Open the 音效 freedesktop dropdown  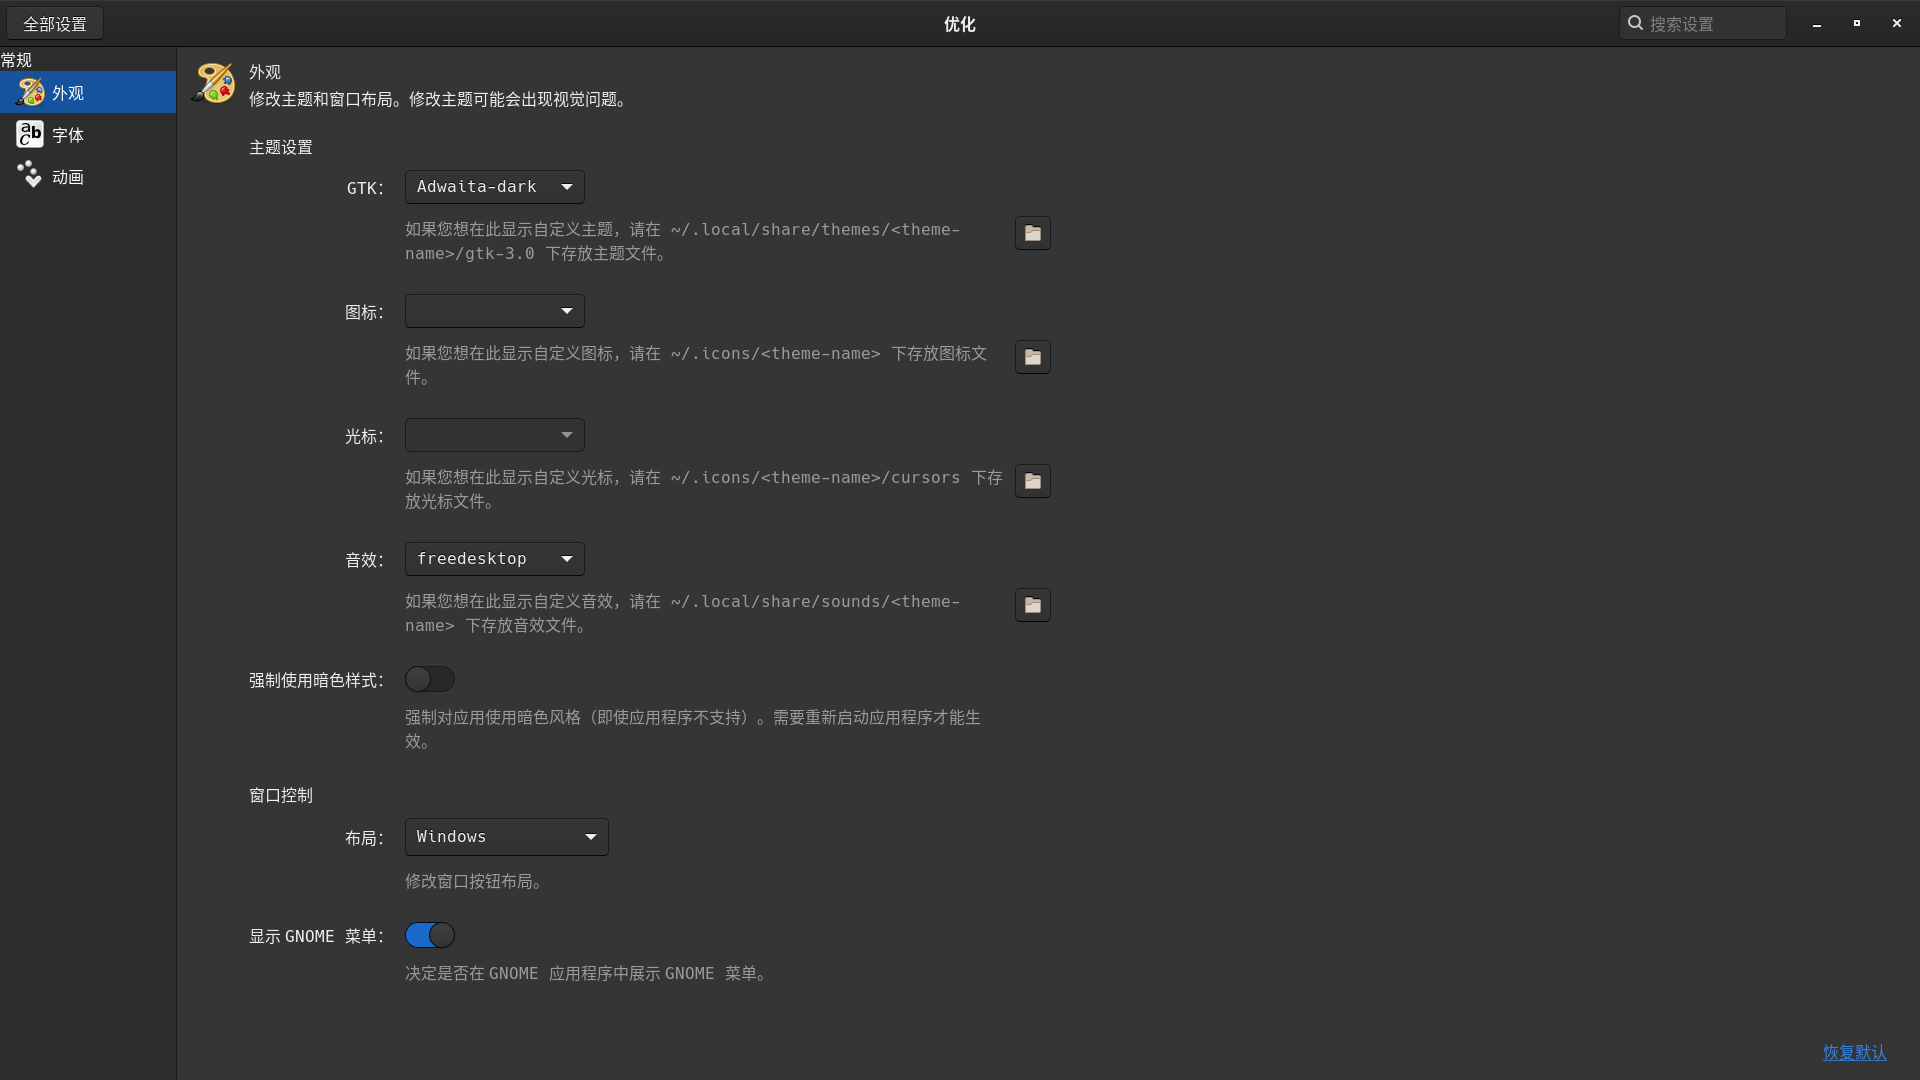[494, 559]
